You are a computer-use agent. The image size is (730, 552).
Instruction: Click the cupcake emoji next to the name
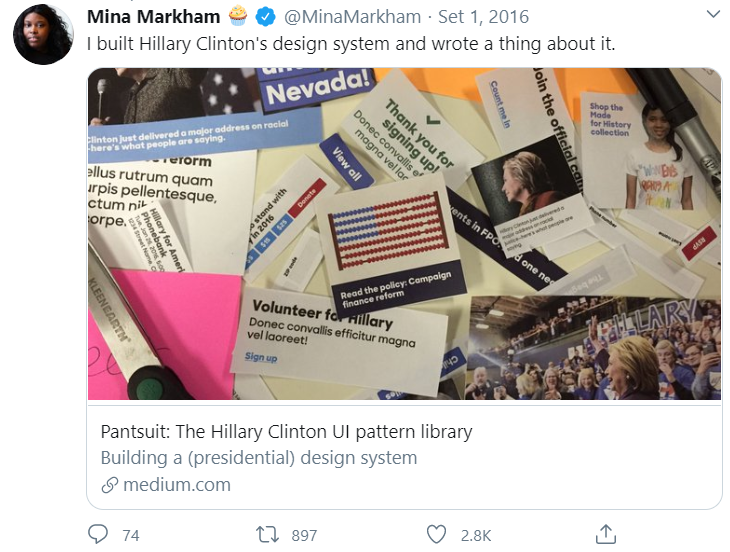pos(238,16)
